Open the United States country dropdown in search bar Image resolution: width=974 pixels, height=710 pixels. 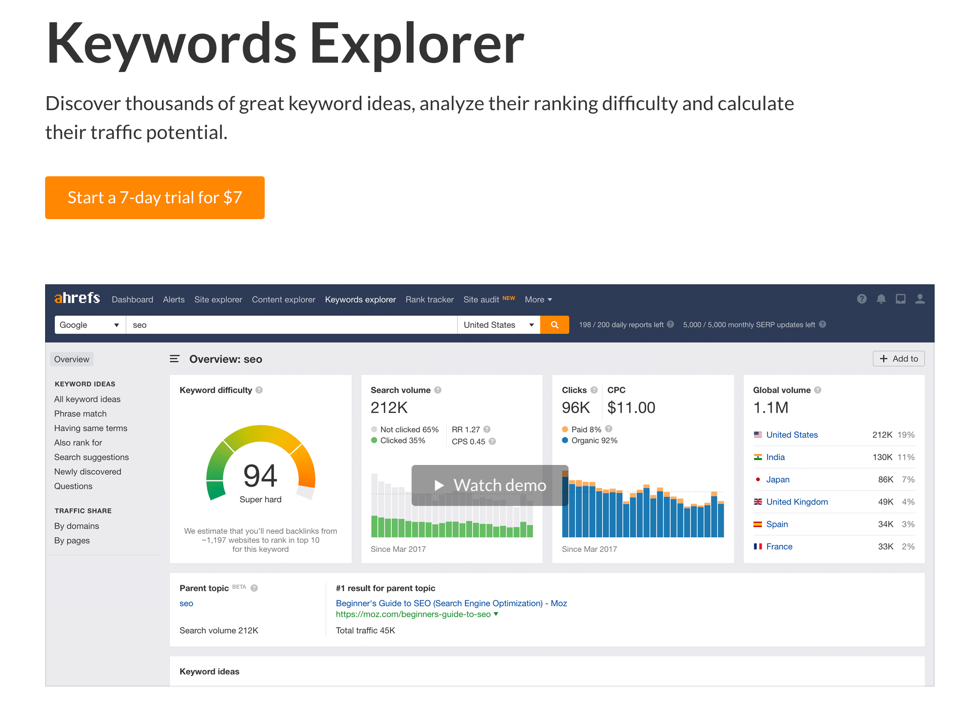point(499,325)
